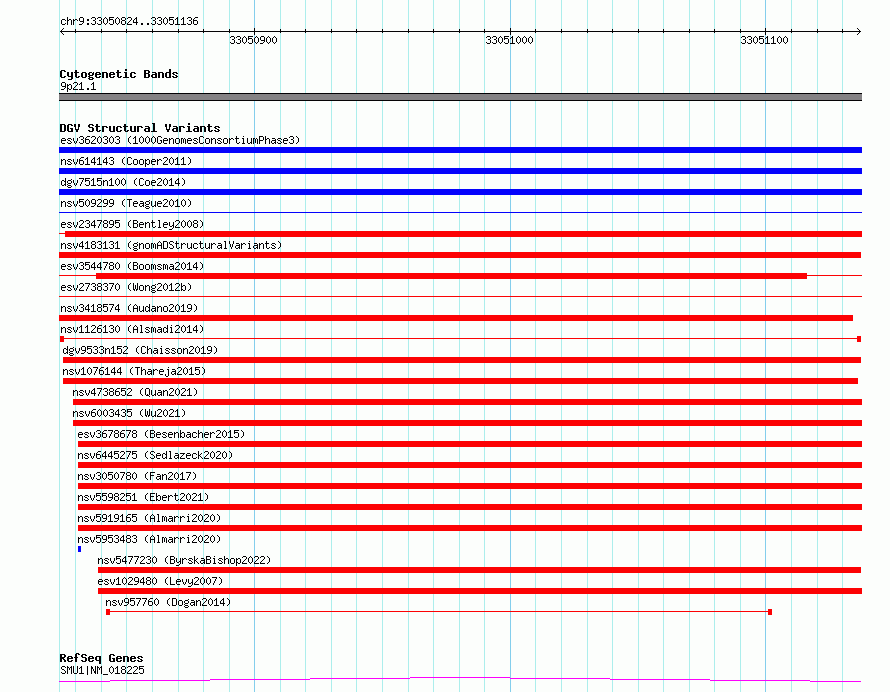Open the SMU1|NM_018225 gene label

[102, 670]
